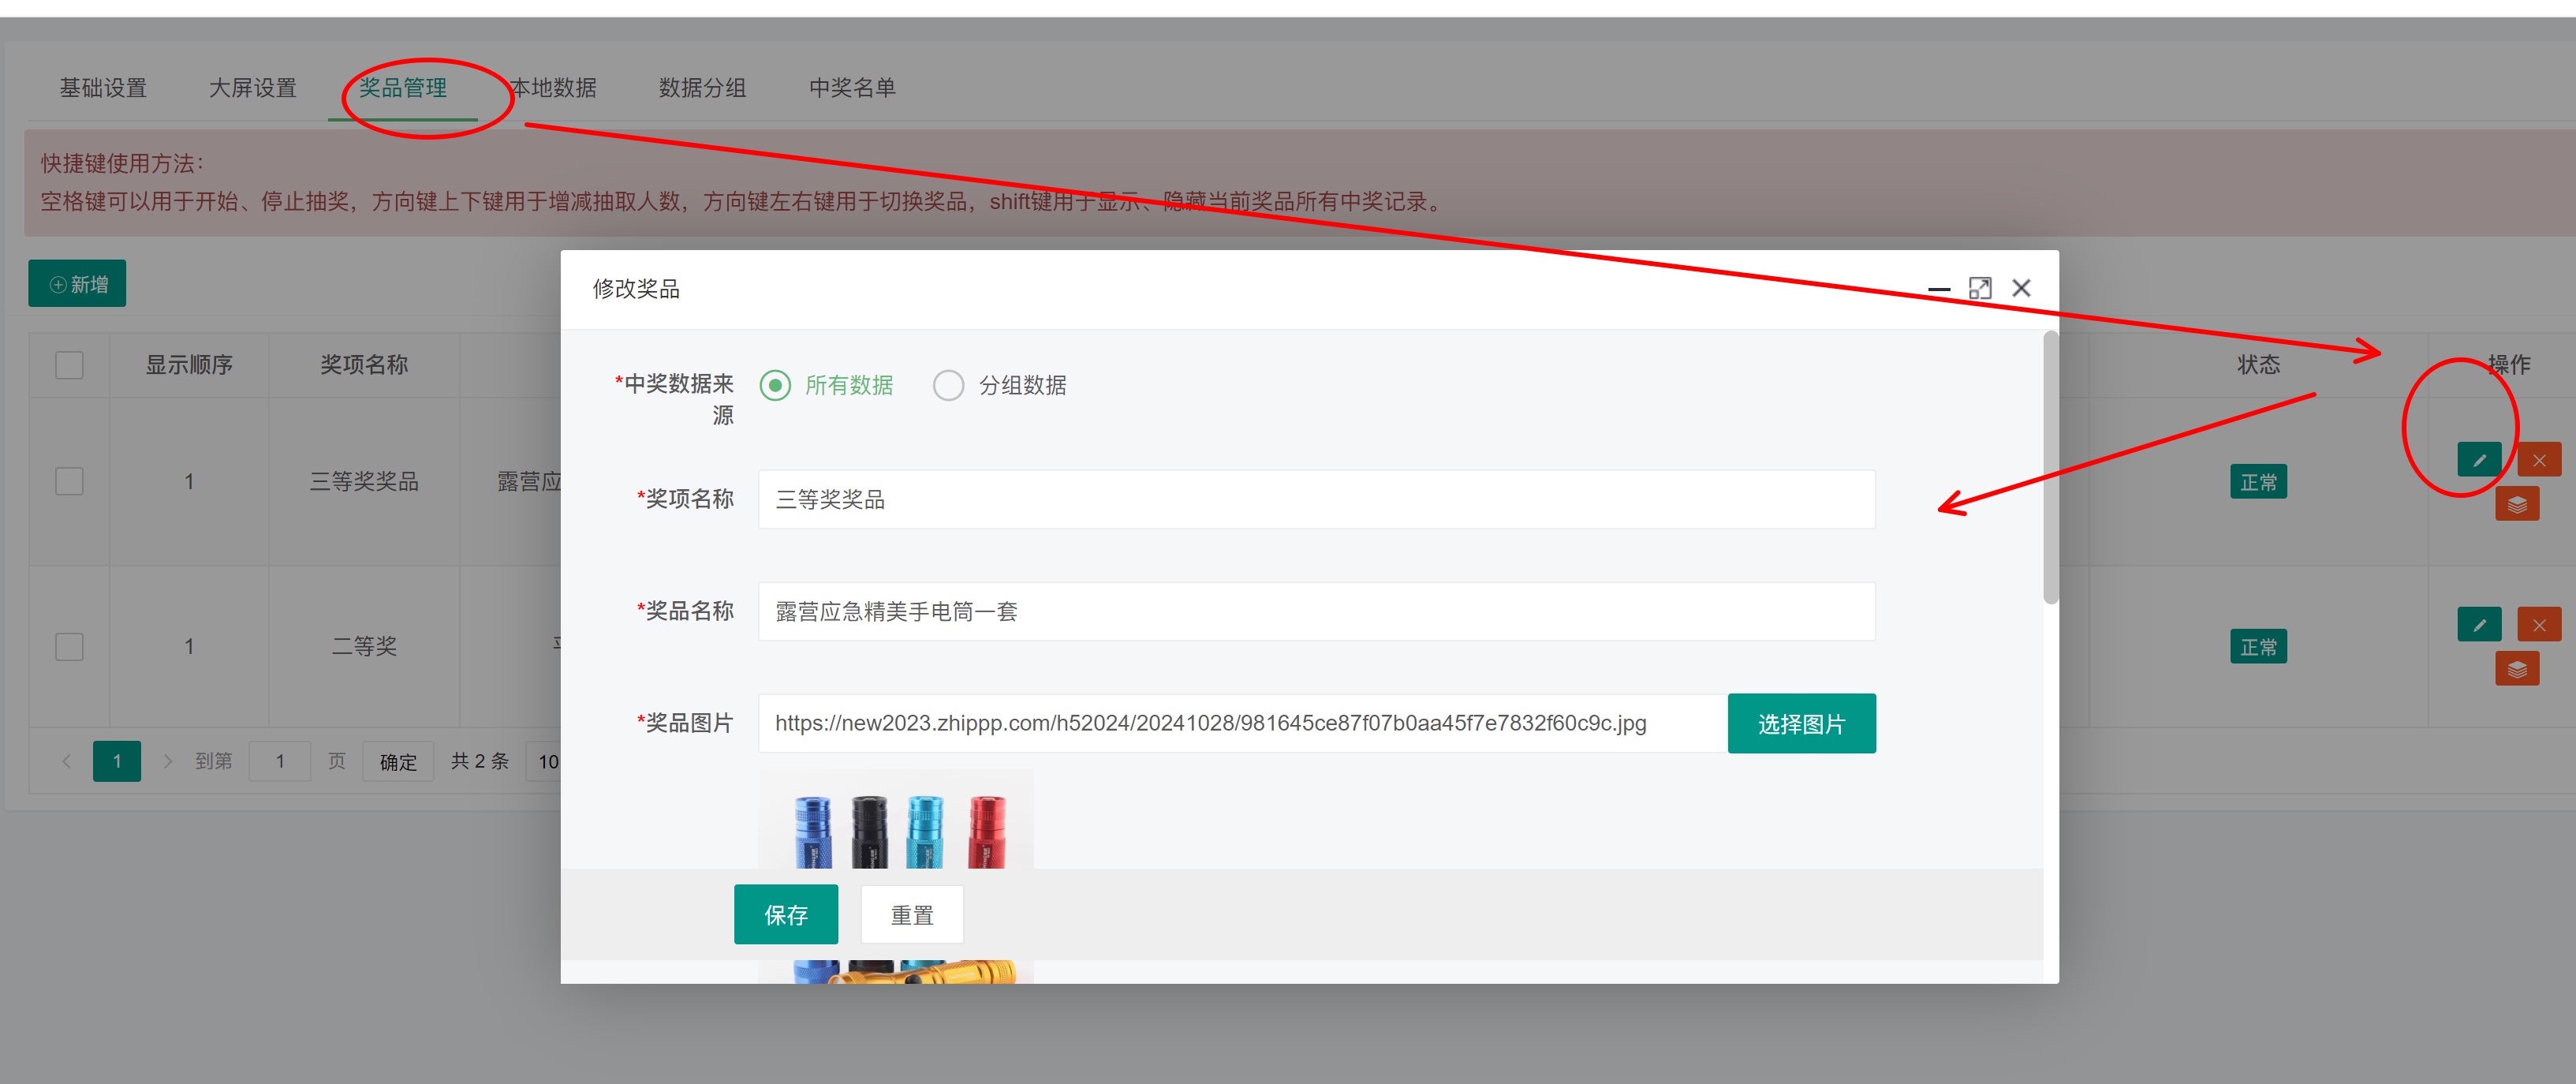Close the 修改奖品 dialog
Image resolution: width=2576 pixels, height=1084 pixels.
click(x=2021, y=288)
